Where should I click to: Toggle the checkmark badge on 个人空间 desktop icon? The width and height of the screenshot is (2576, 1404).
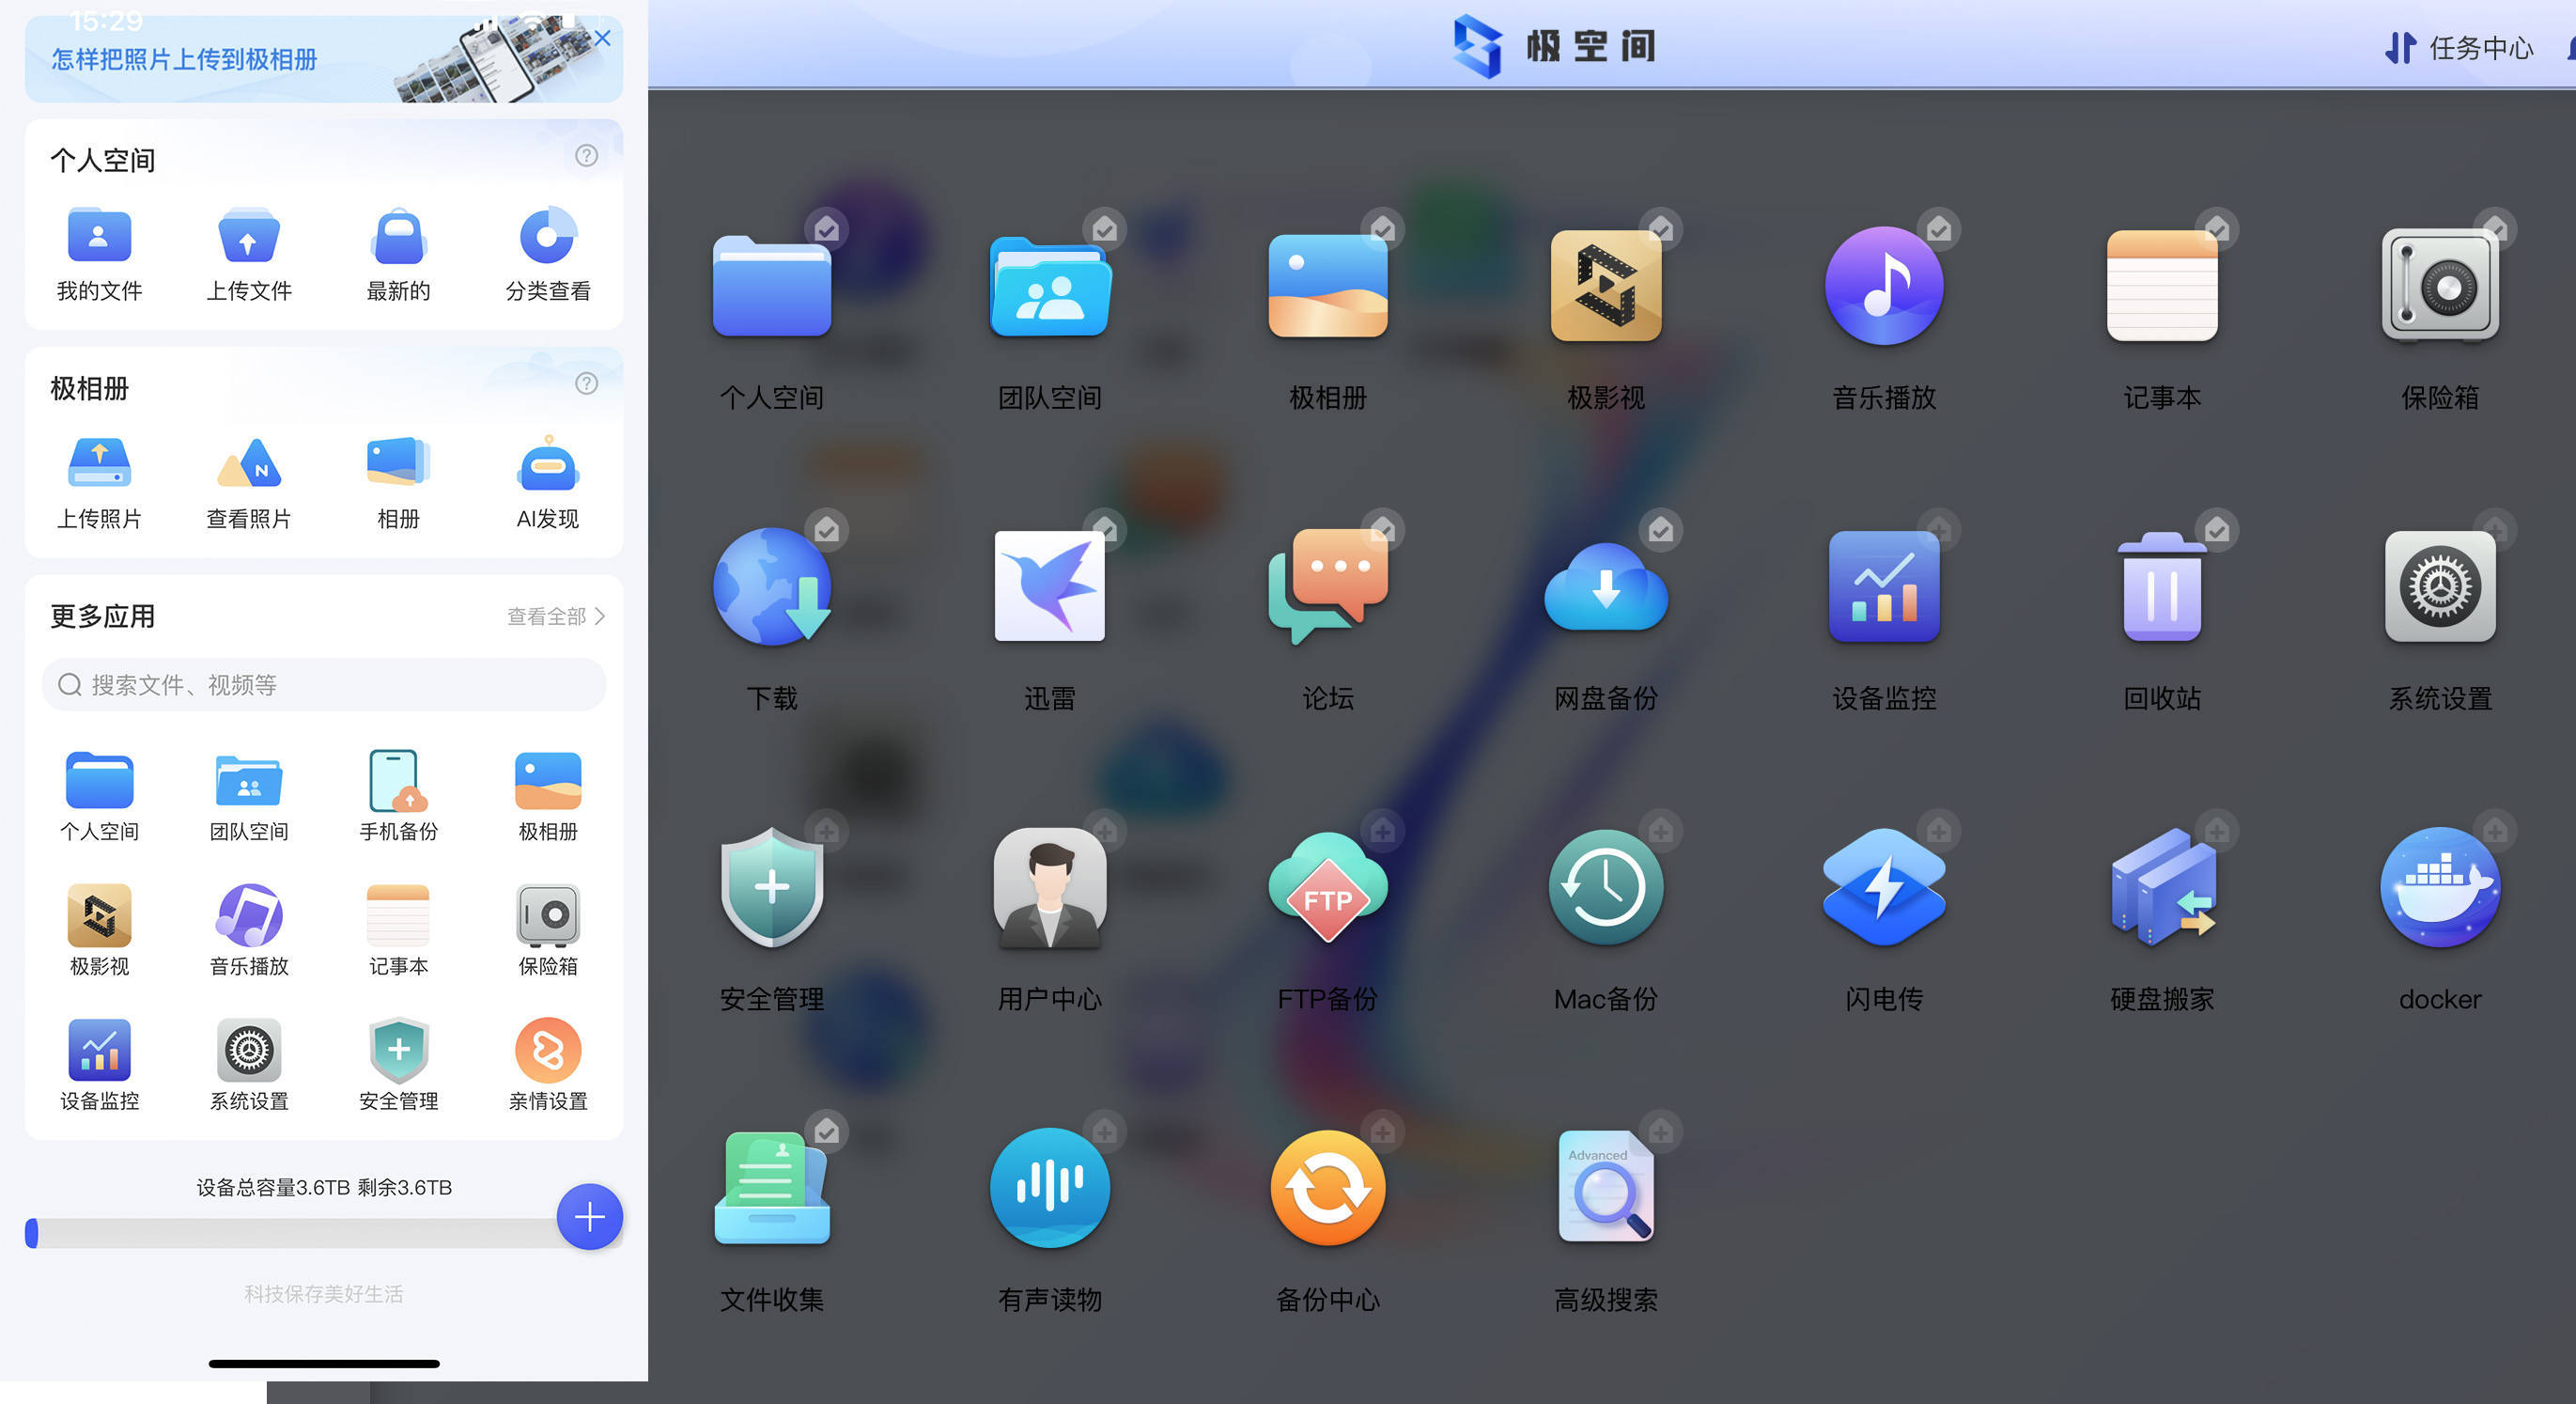(x=826, y=229)
